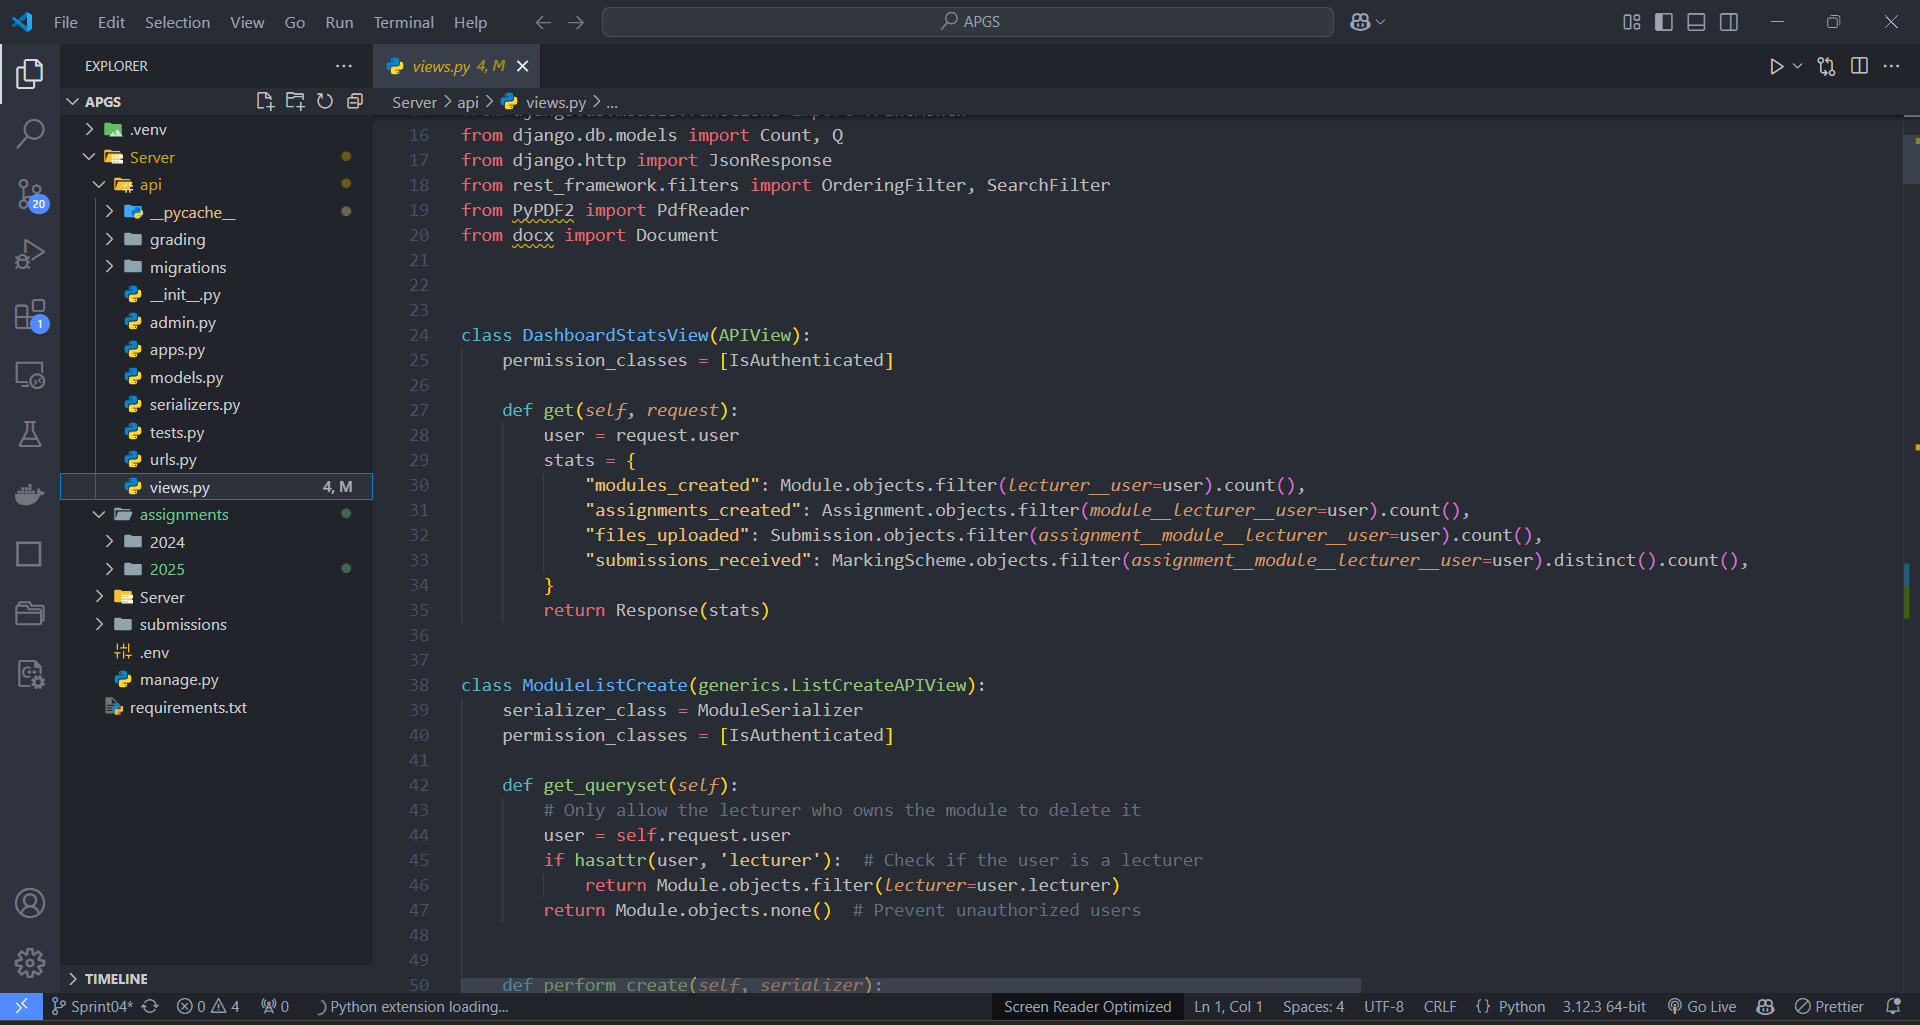
Task: Show problems with errors and warnings count
Action: coord(208,1006)
